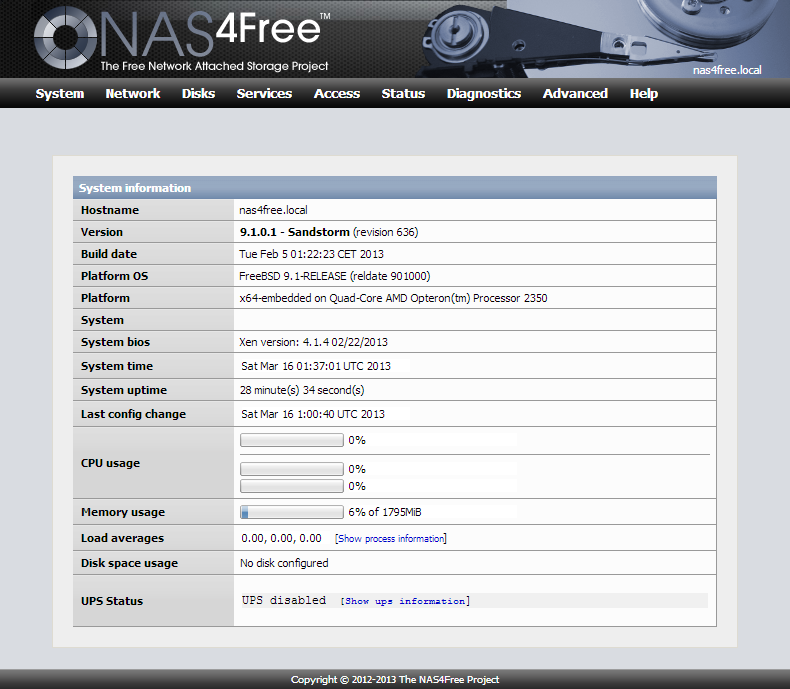This screenshot has width=790, height=689.
Task: Click the build date value
Action: coord(311,254)
